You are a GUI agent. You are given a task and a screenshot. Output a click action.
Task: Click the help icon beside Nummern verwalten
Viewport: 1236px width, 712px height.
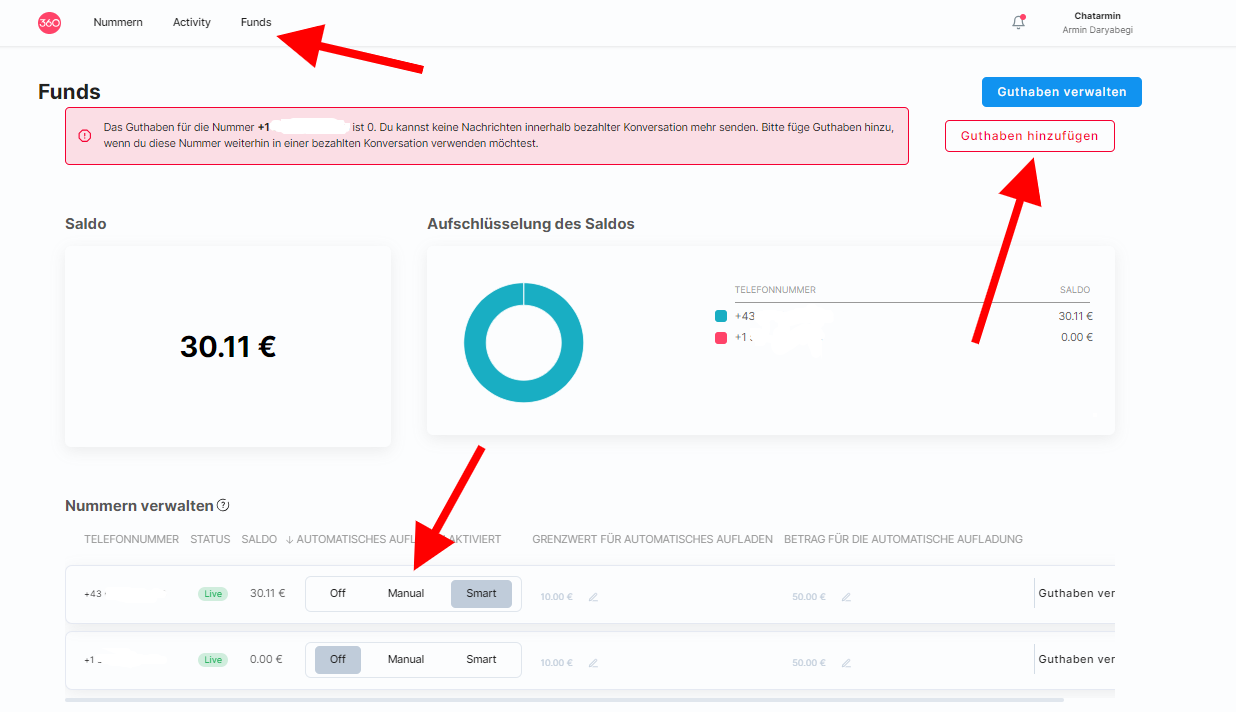(x=224, y=505)
